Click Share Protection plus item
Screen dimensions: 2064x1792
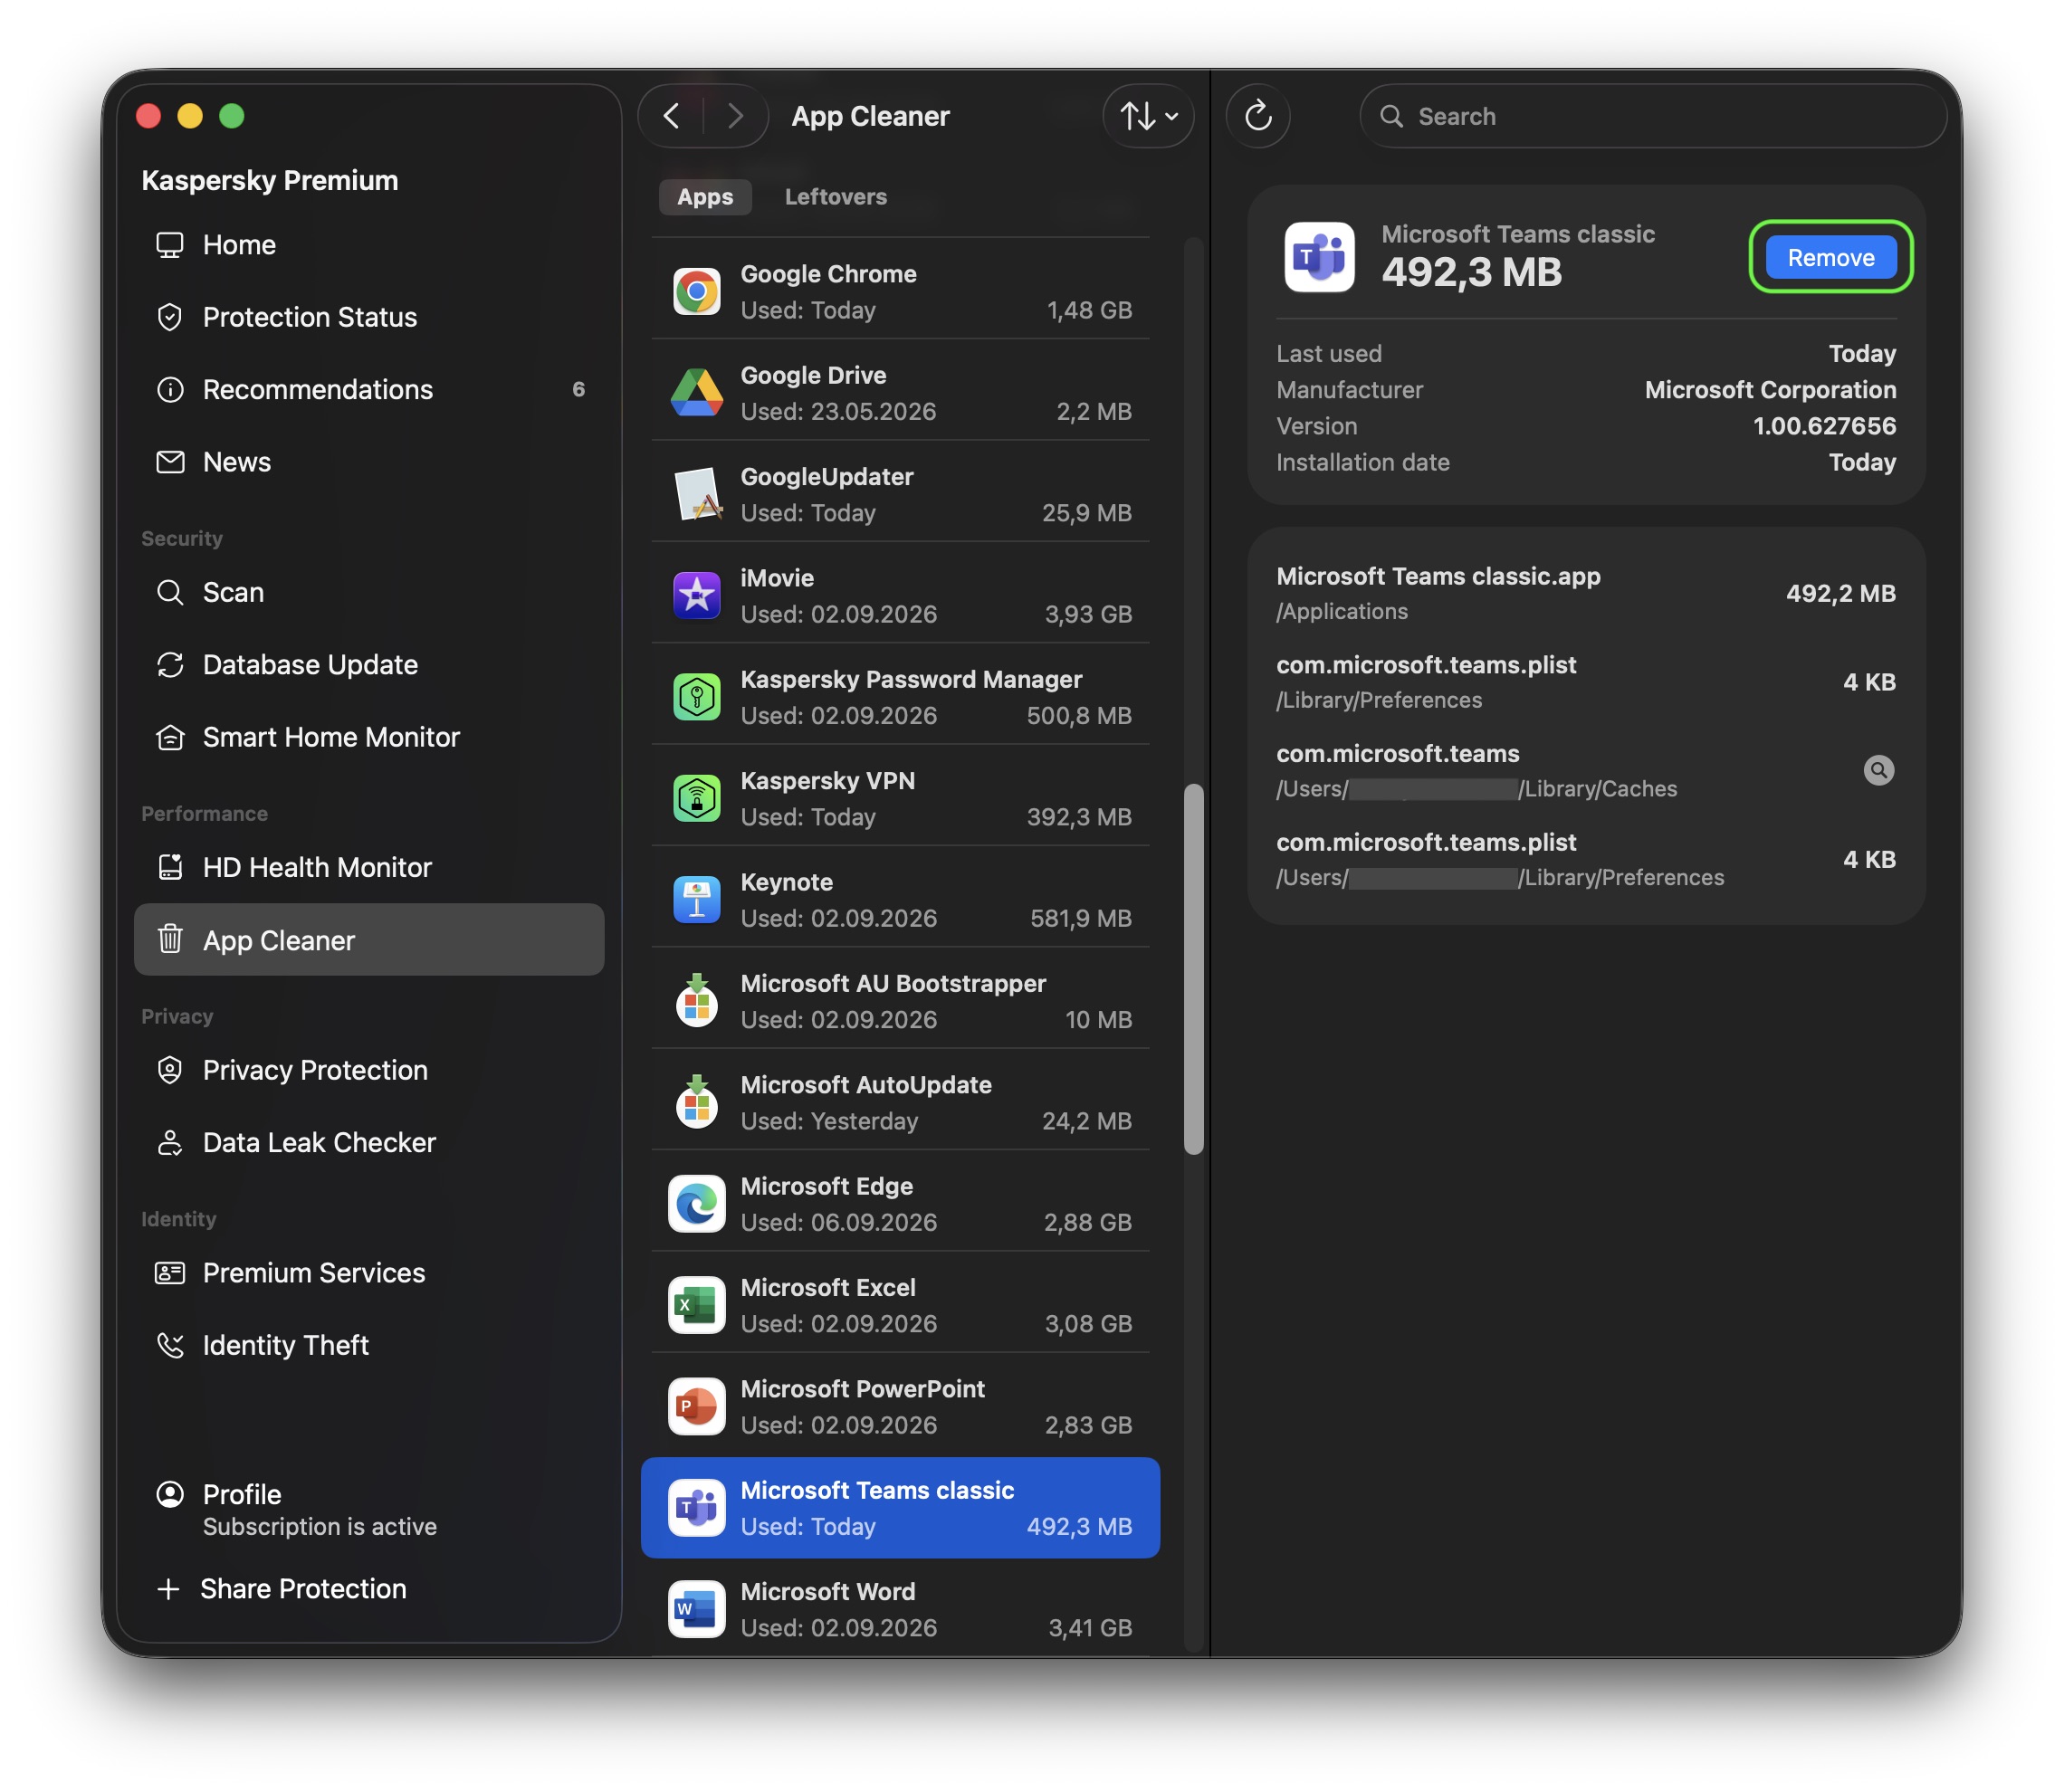pos(368,1588)
